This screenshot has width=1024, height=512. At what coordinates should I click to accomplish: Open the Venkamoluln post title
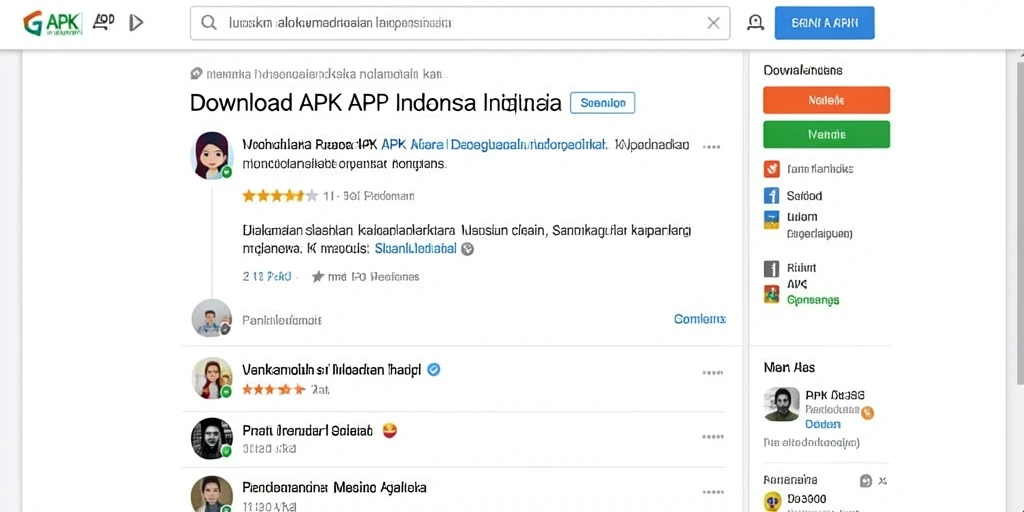(332, 370)
